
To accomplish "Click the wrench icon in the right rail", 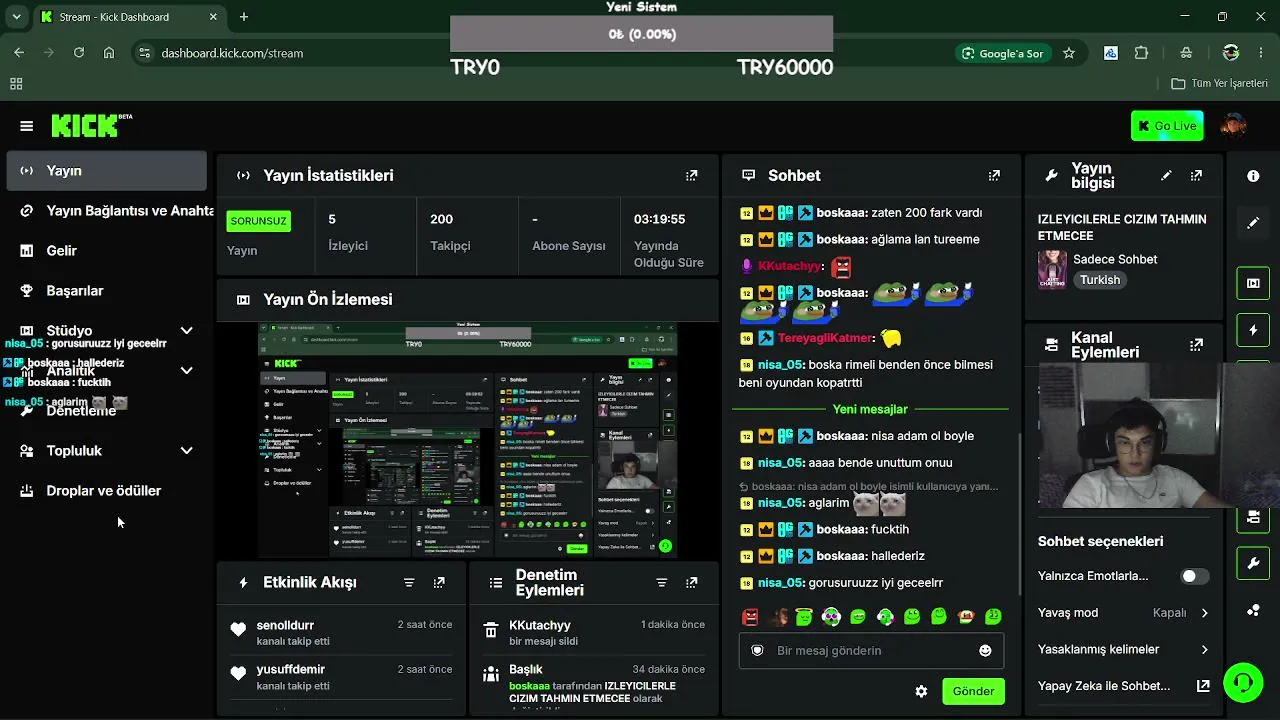I will pos(1253,564).
